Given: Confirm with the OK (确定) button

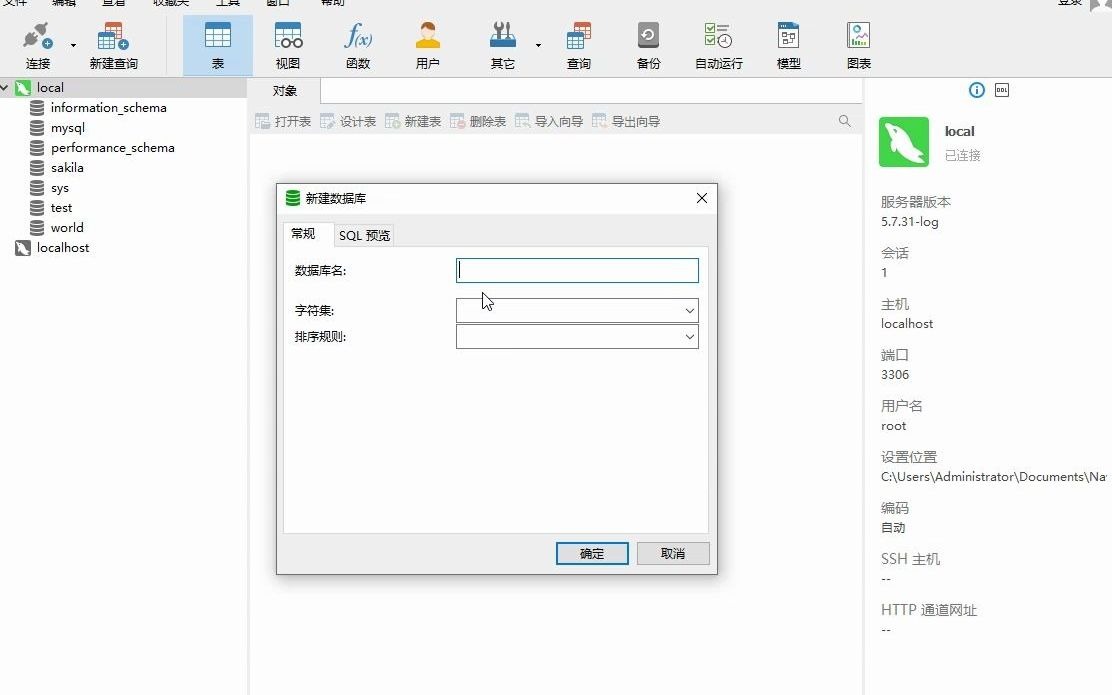Looking at the screenshot, I should [592, 554].
